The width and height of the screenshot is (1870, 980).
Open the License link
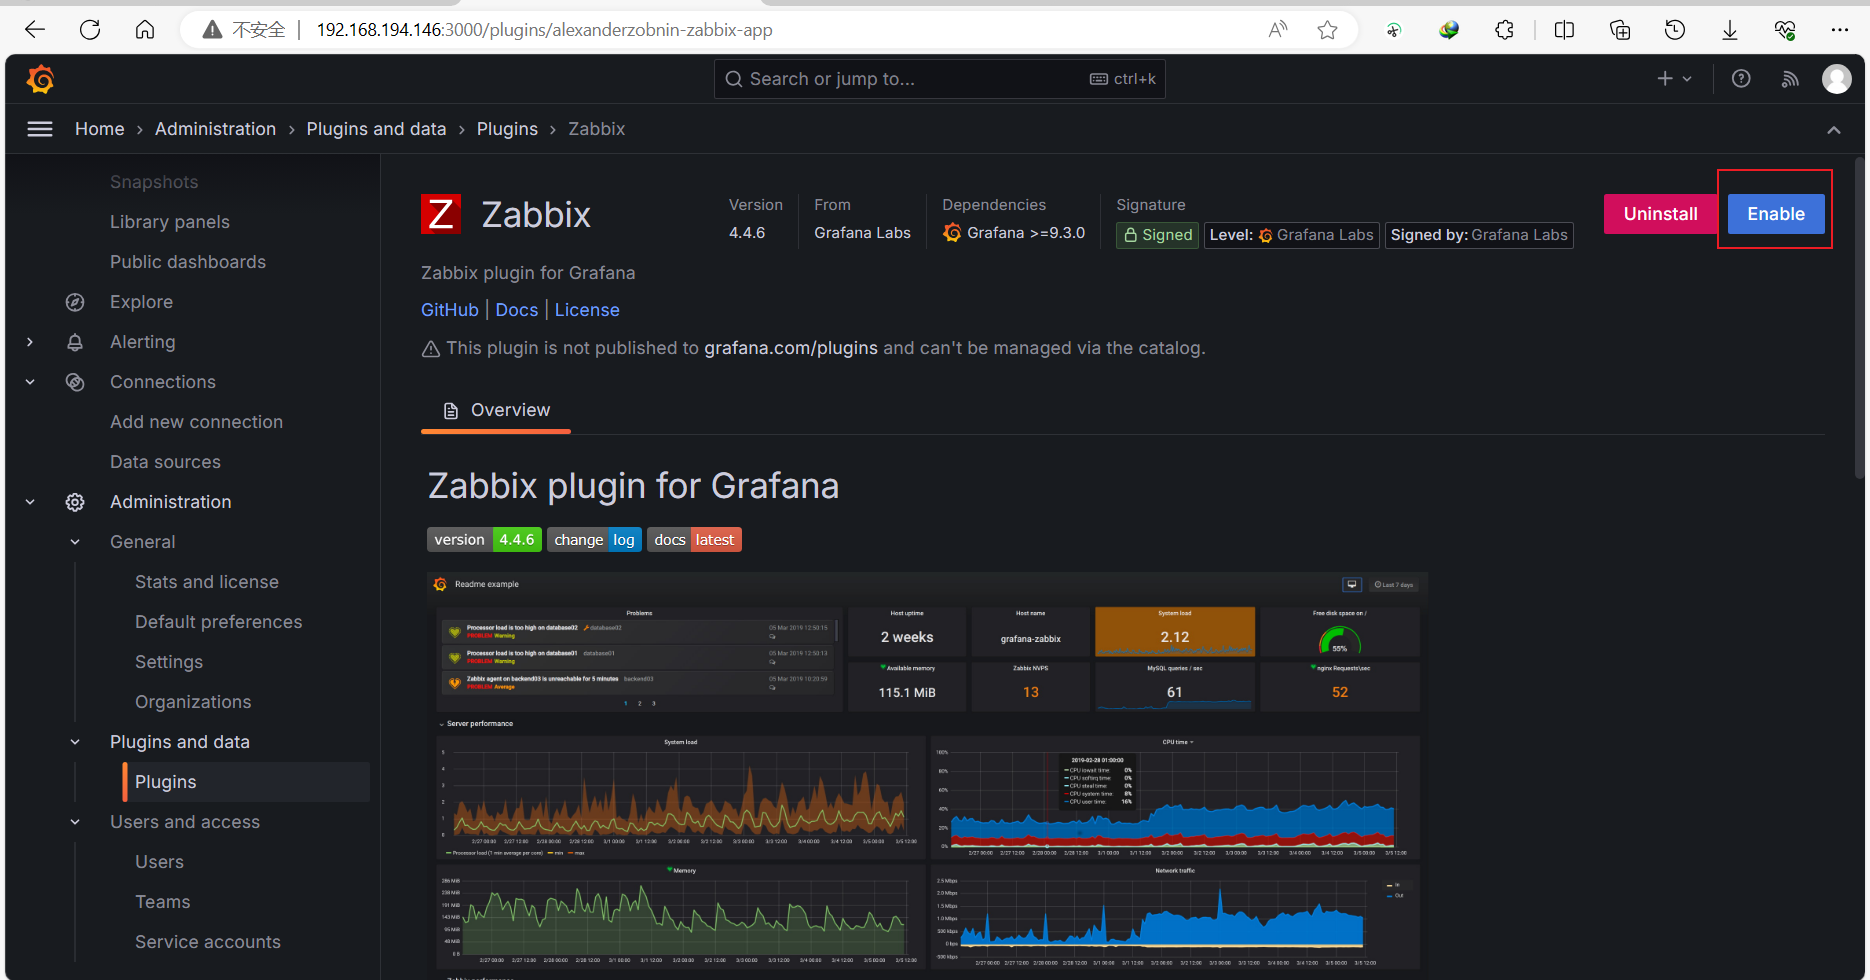pyautogui.click(x=587, y=310)
